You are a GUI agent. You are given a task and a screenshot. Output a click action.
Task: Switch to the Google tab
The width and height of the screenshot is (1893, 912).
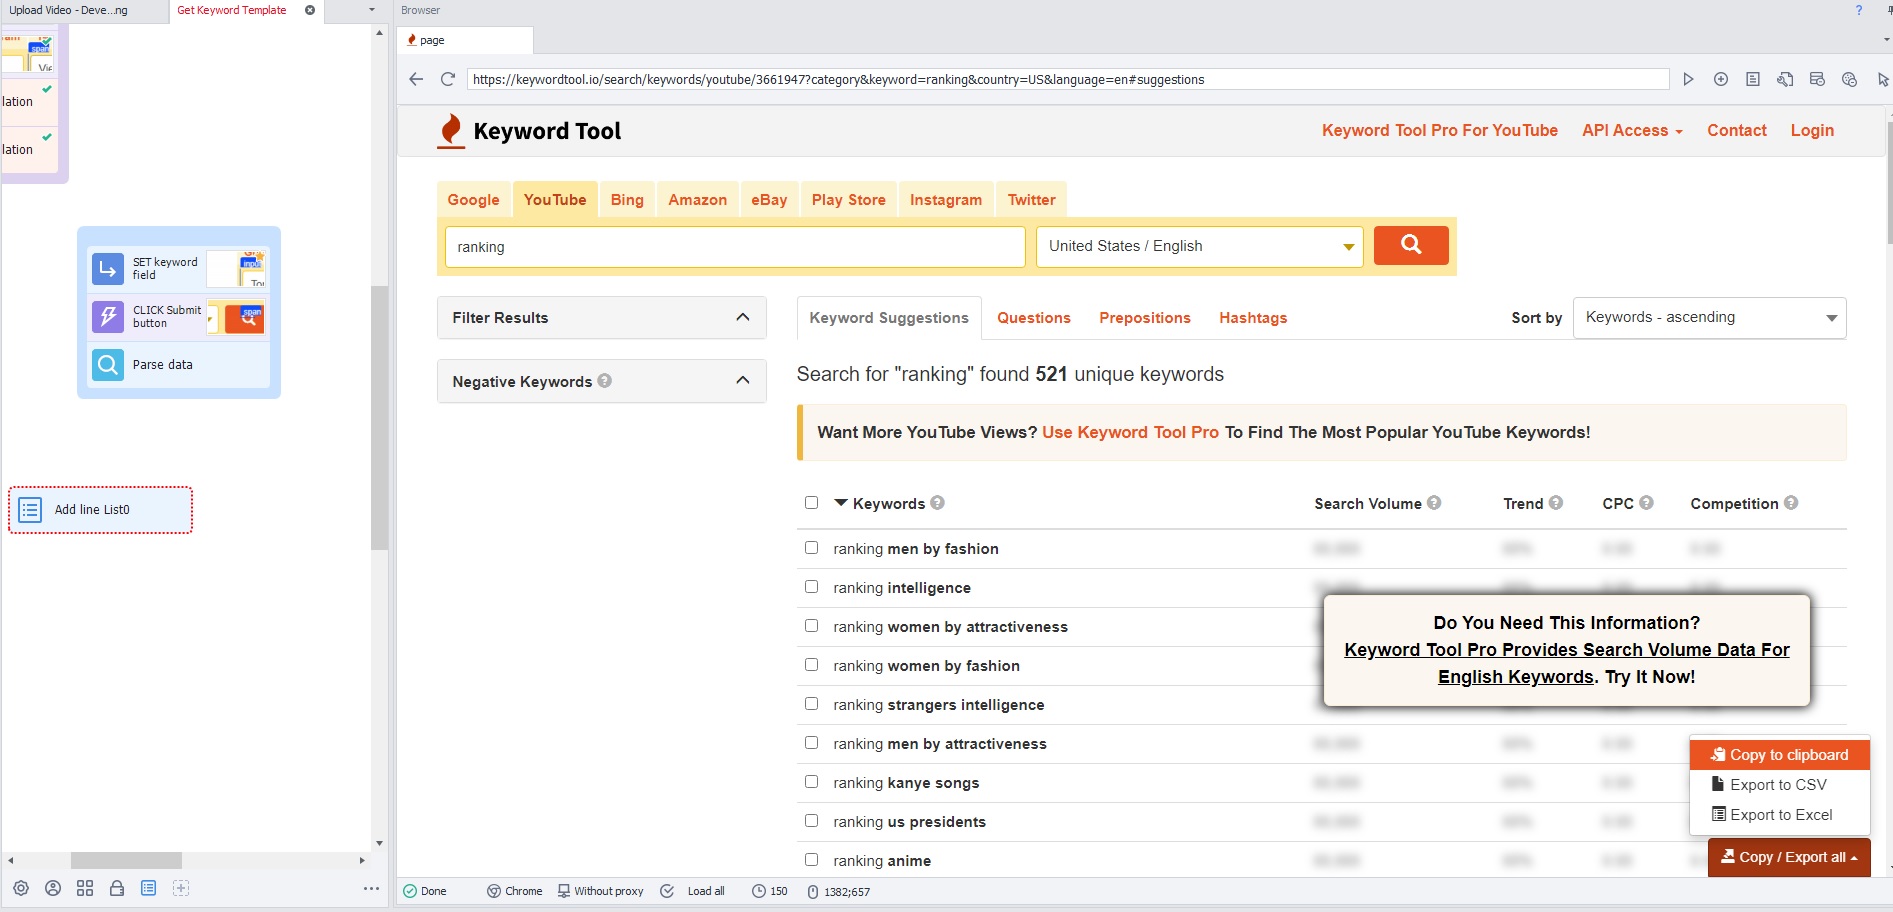click(474, 199)
